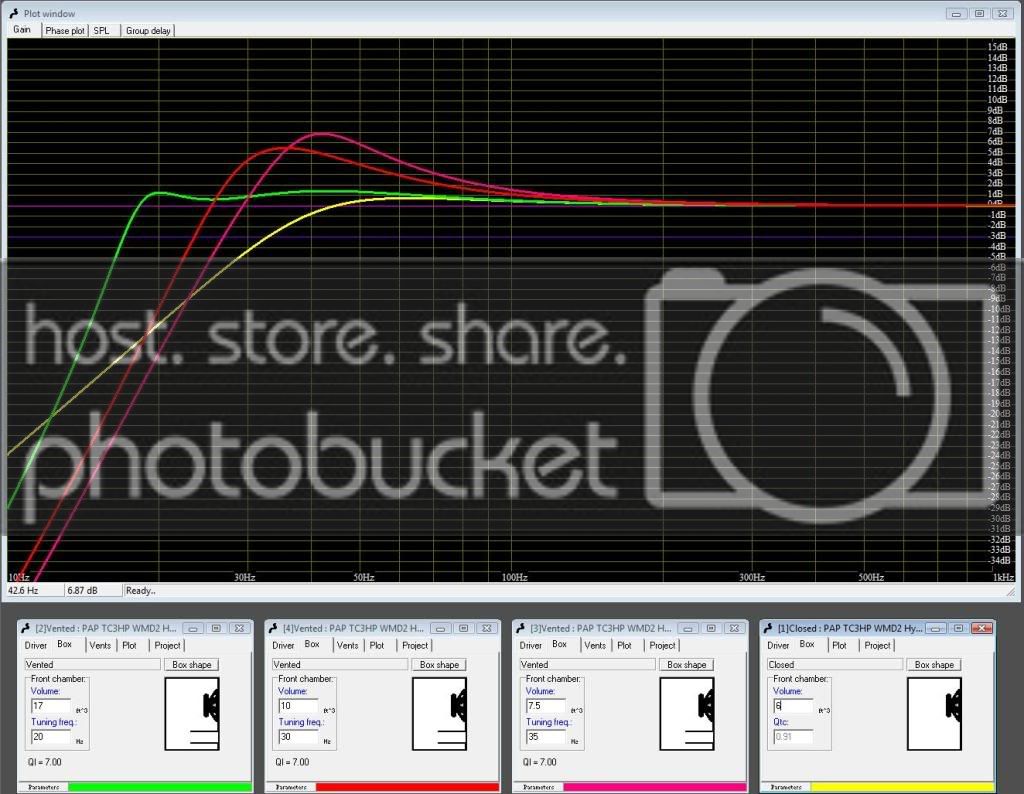The image size is (1024, 794).
Task: Close the [1]Closed window with red X
Action: pos(982,628)
